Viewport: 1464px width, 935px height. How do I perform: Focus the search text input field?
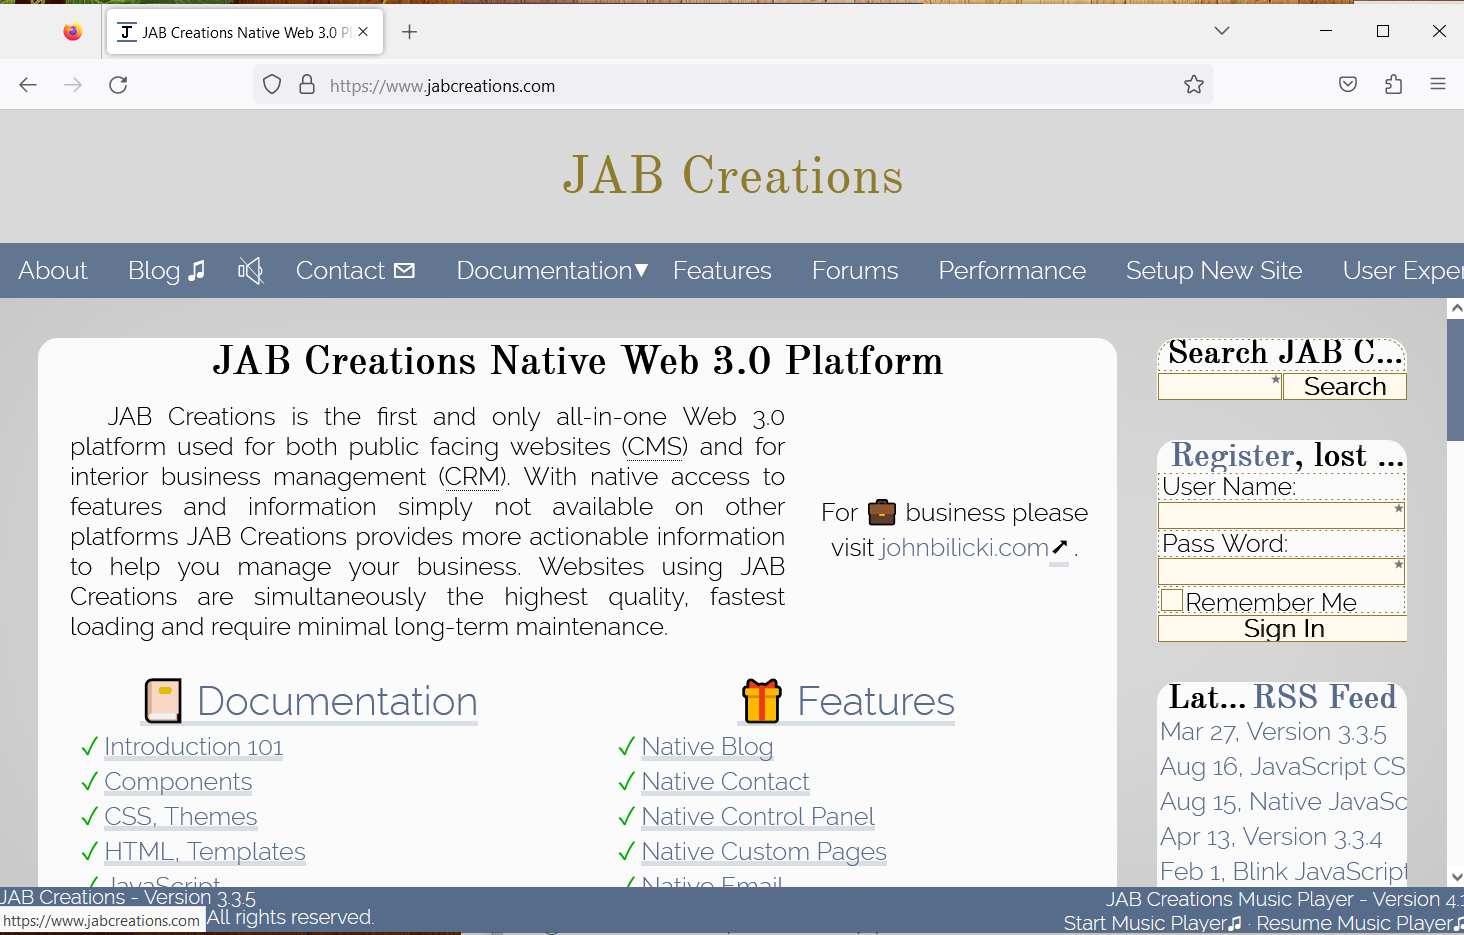1220,386
